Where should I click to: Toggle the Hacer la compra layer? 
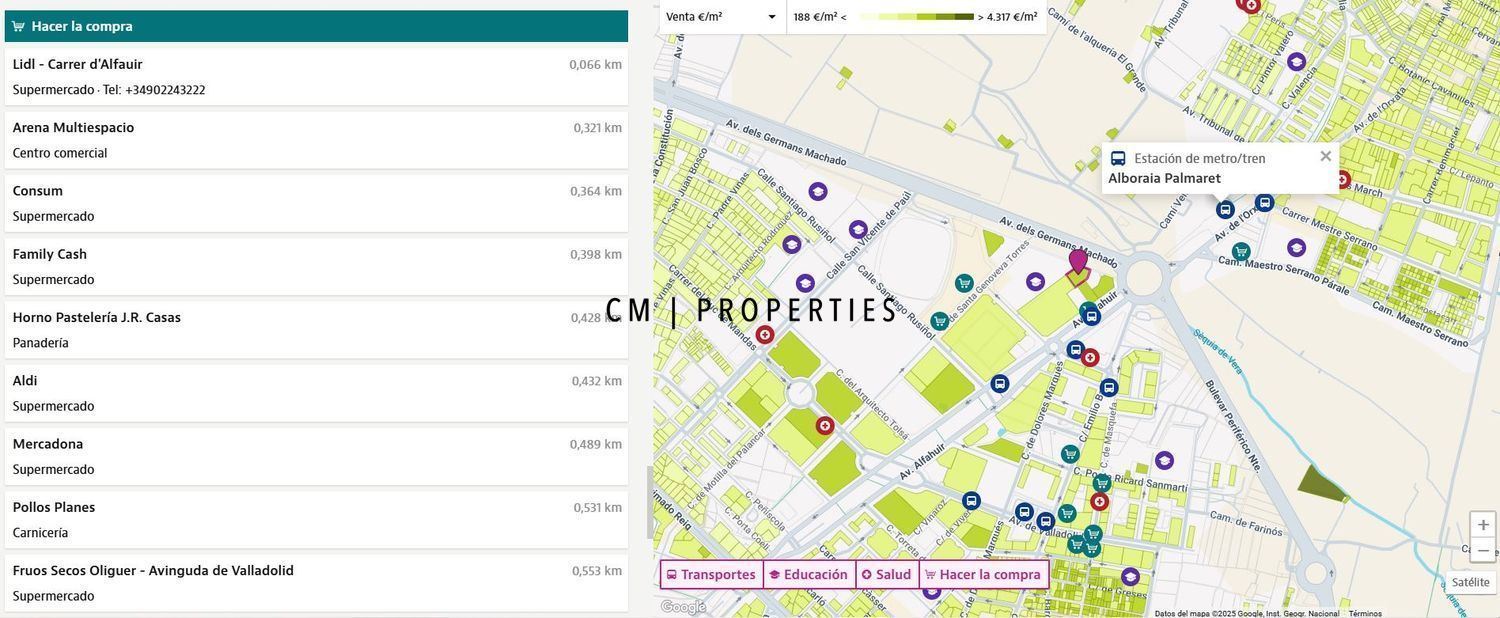tap(984, 575)
